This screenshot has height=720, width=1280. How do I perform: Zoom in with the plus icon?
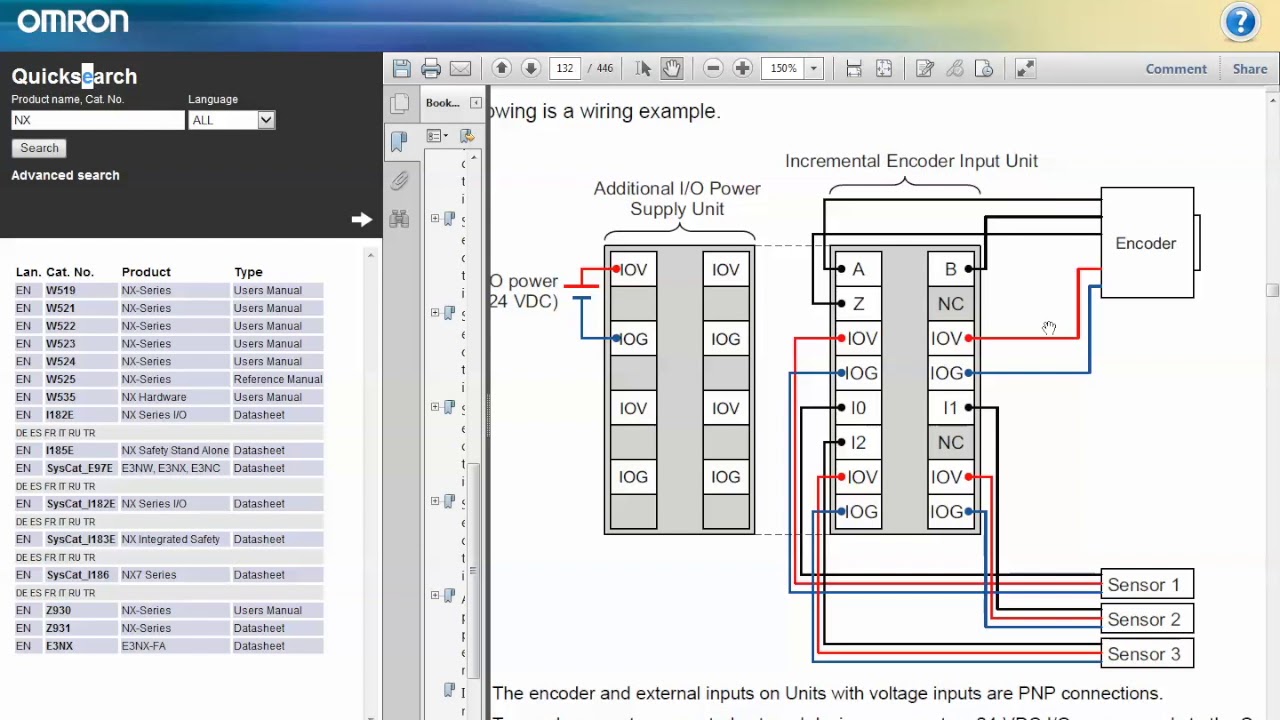[x=742, y=68]
